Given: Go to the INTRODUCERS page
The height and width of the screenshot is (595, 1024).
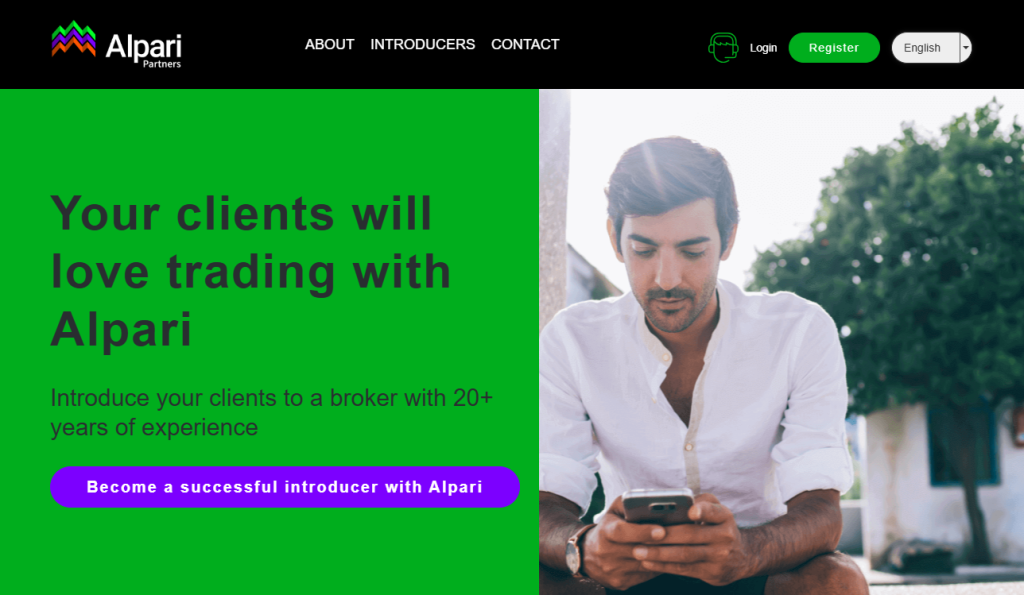Looking at the screenshot, I should (x=423, y=44).
